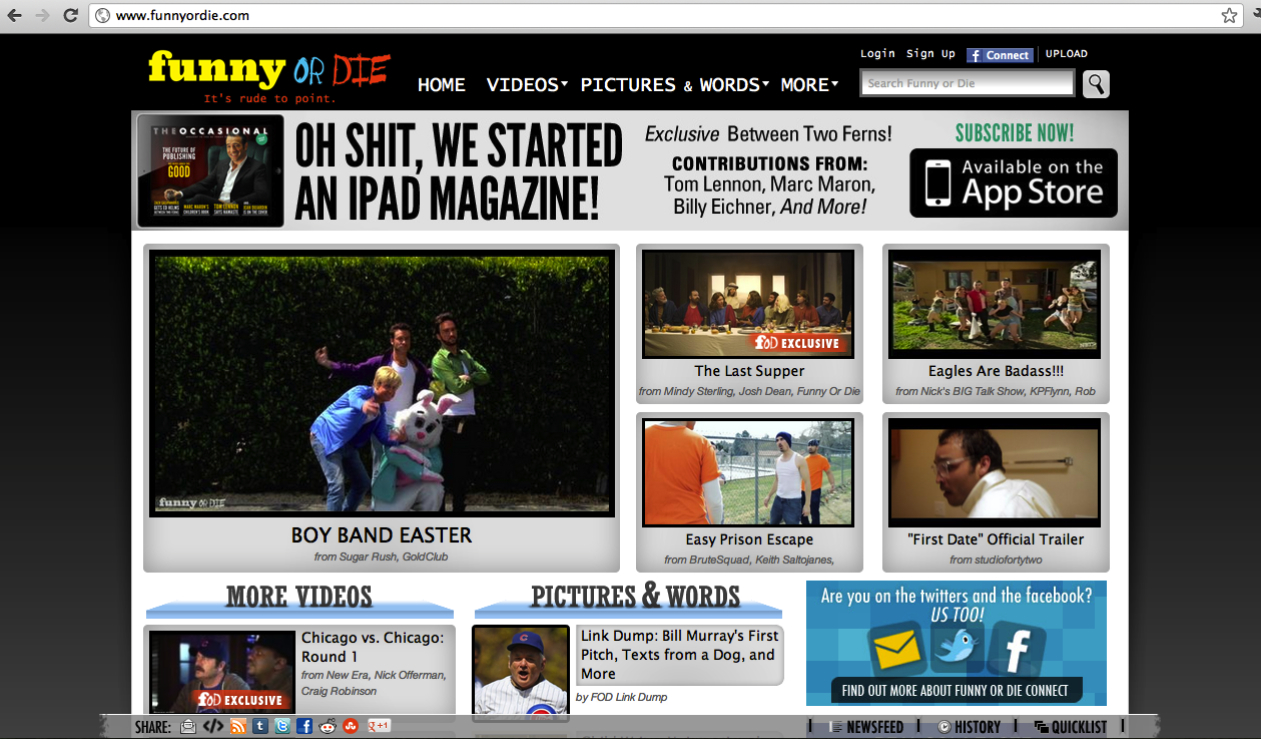
Task: Click the "First Date" Official Trailer title
Action: click(995, 539)
